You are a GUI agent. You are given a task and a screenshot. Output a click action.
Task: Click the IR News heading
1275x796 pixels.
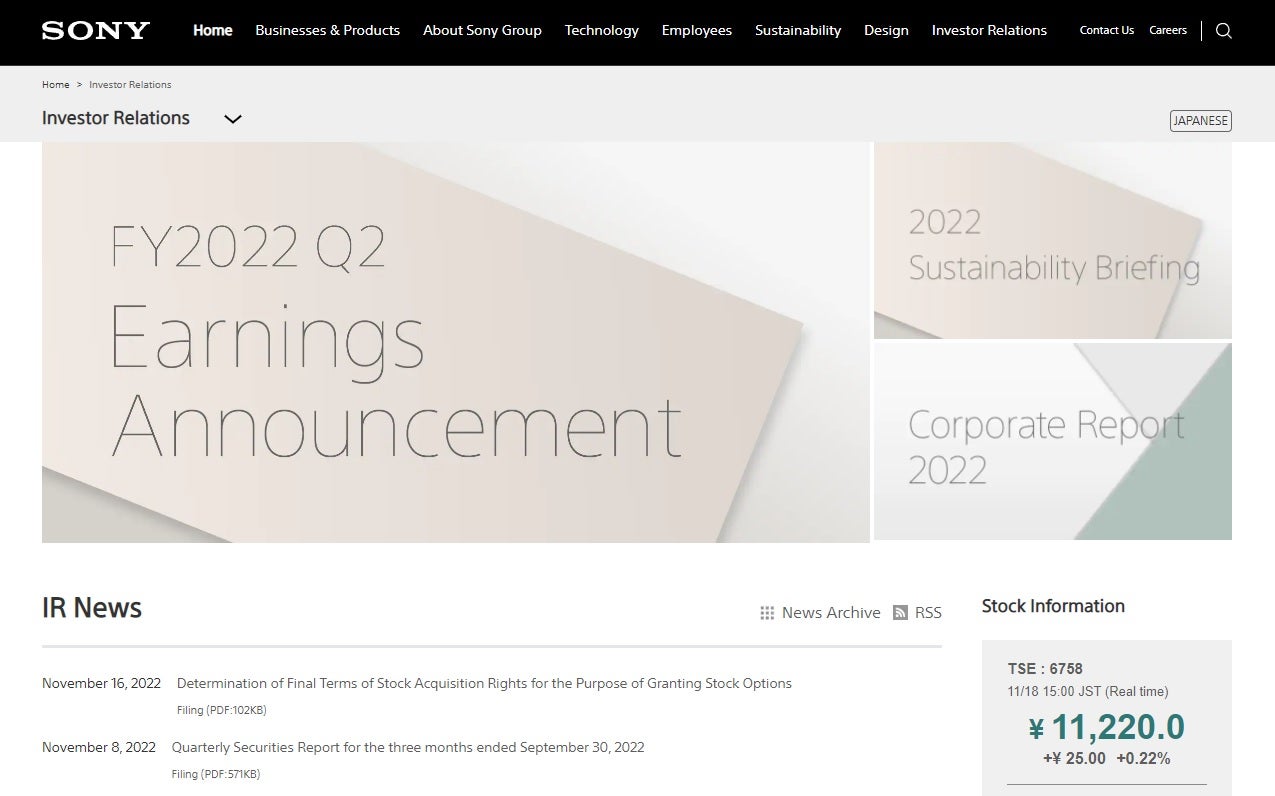(x=92, y=608)
